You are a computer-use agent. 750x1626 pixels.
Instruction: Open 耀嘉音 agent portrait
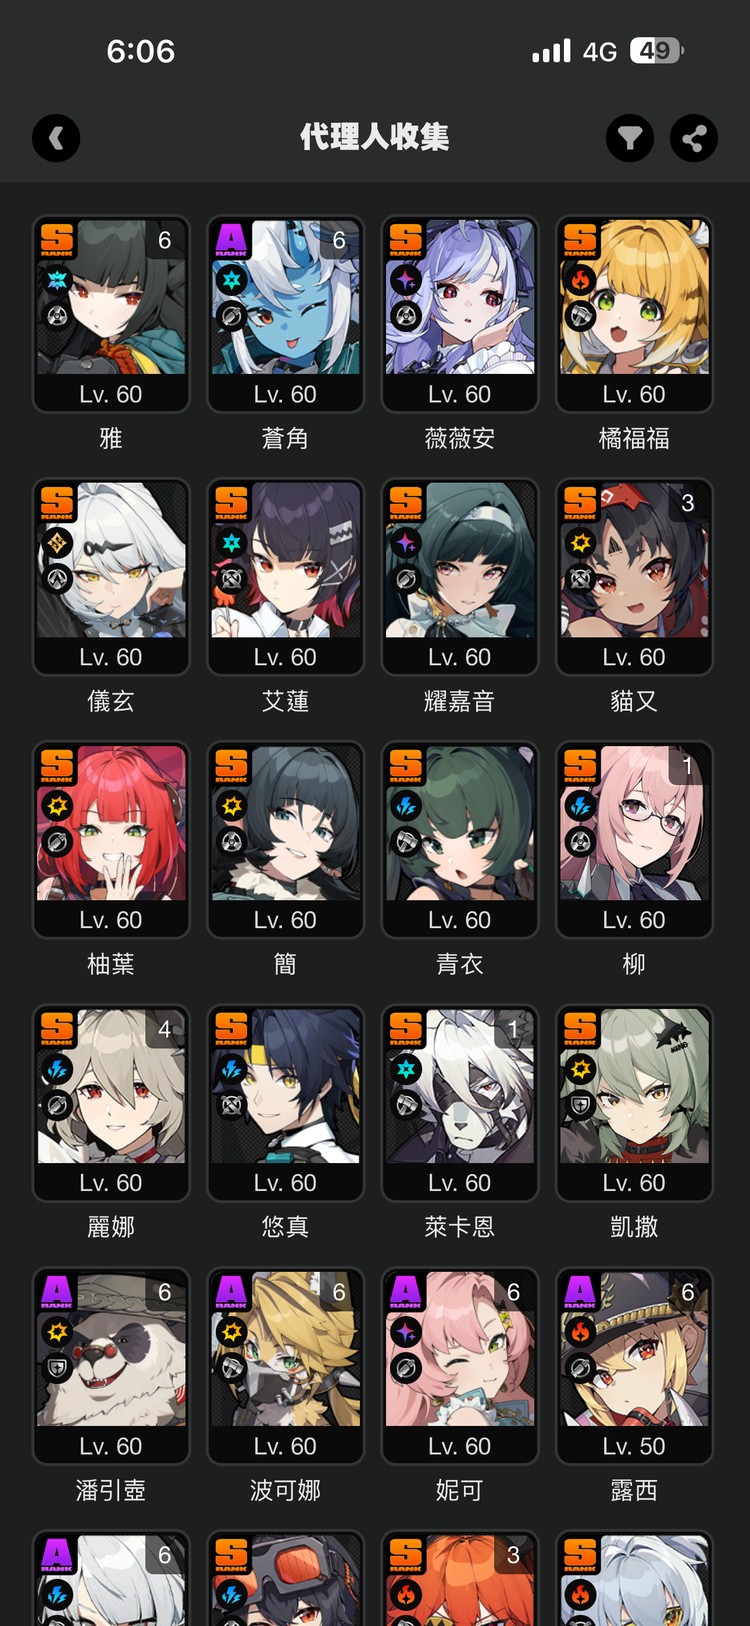[x=460, y=560]
